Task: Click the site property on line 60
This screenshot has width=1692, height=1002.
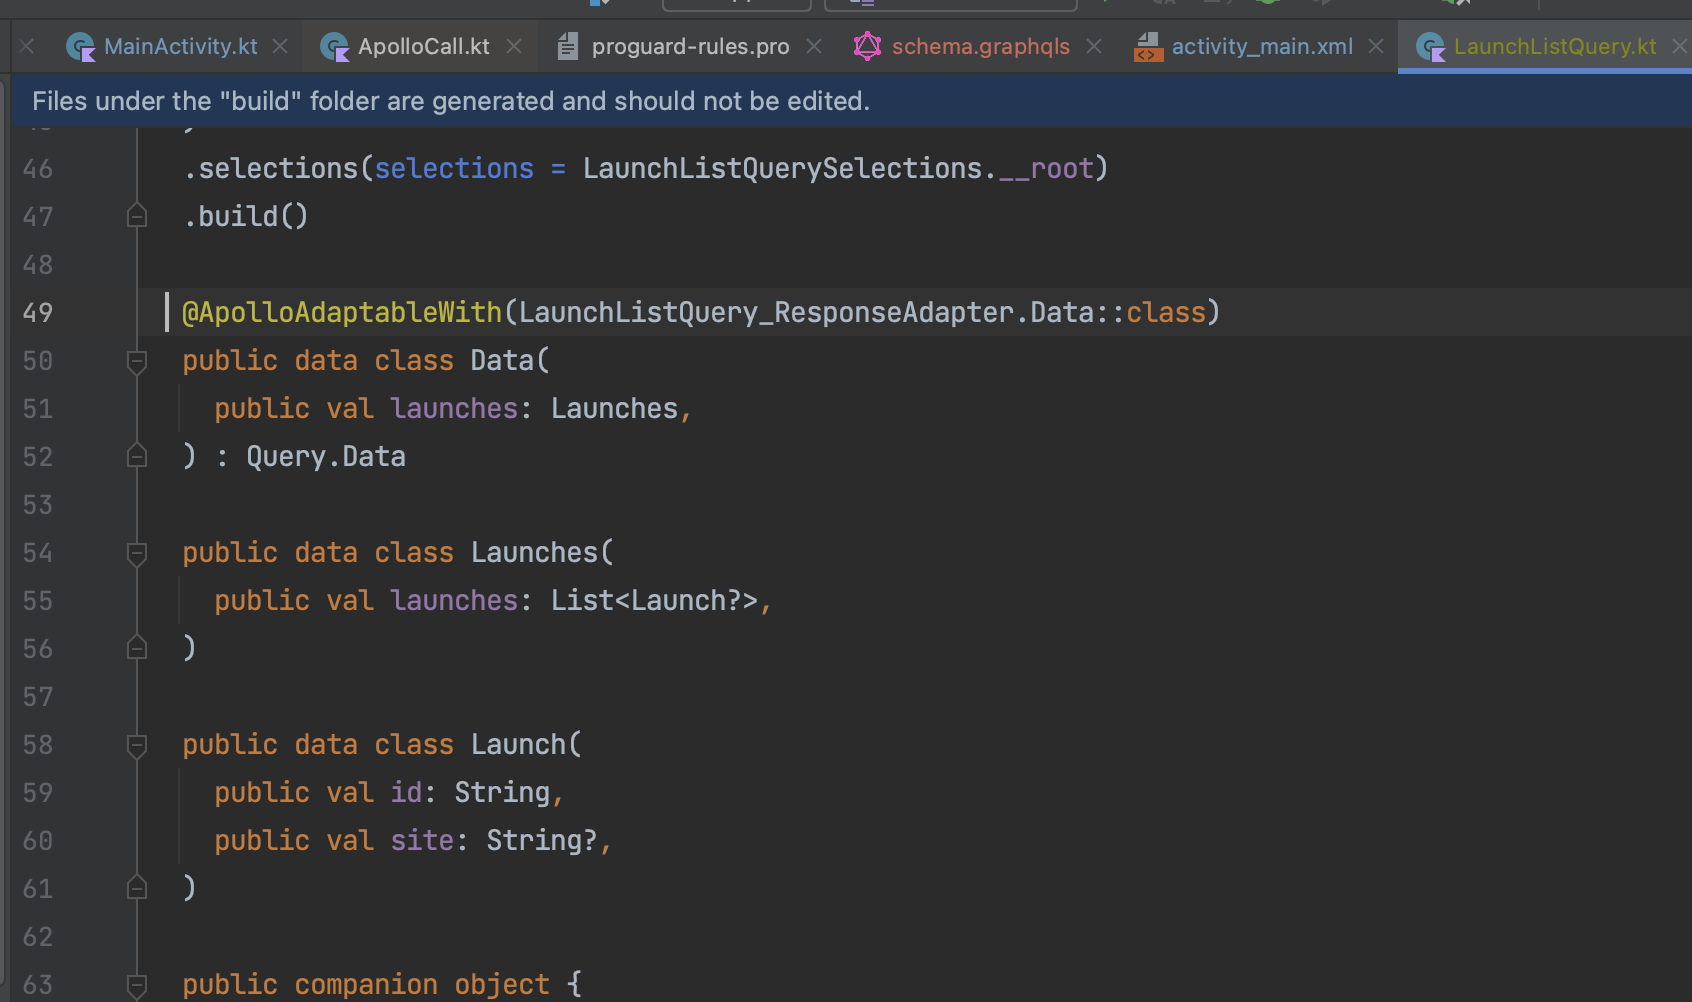Action: pos(422,841)
